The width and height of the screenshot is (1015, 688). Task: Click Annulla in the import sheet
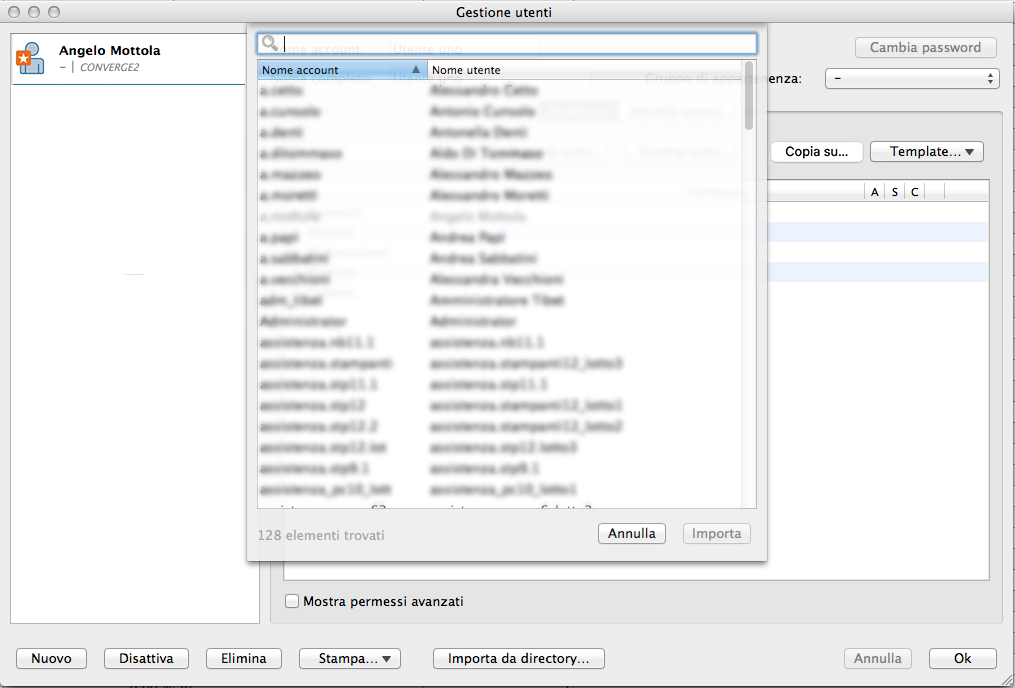pyautogui.click(x=632, y=534)
